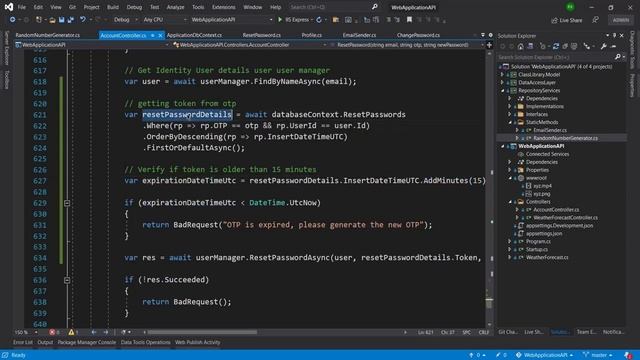Open the Build menu

[113, 7]
